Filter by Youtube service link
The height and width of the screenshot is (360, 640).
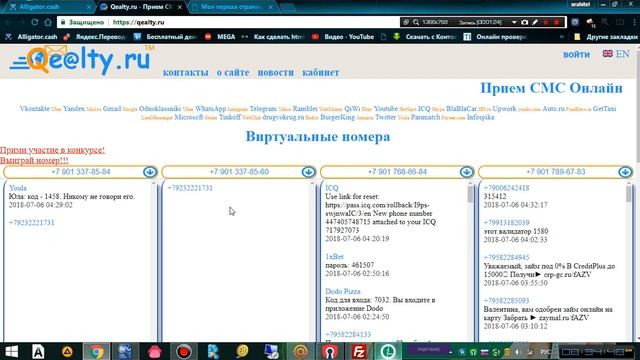(386, 109)
